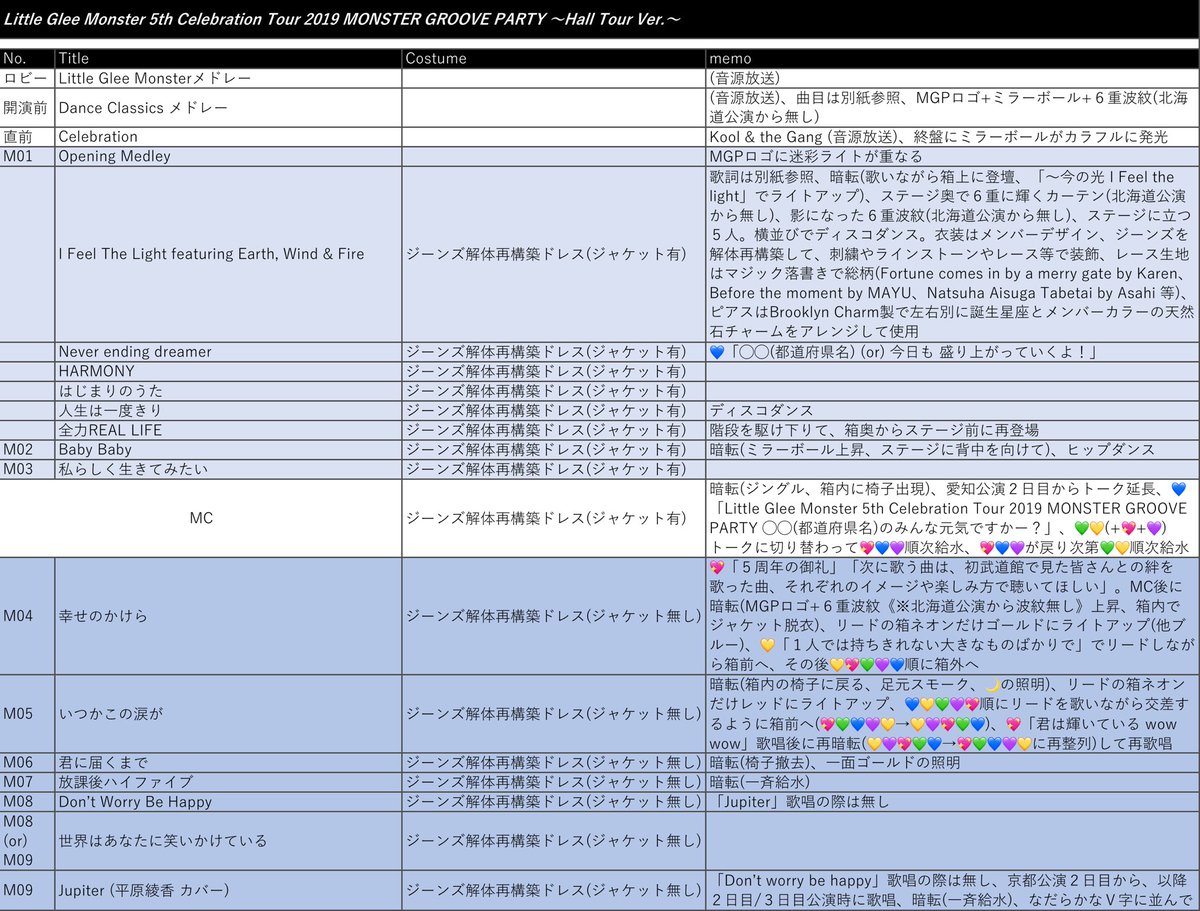
Task: Select the 'Baby Baby' title cell
Action: pyautogui.click(x=229, y=450)
